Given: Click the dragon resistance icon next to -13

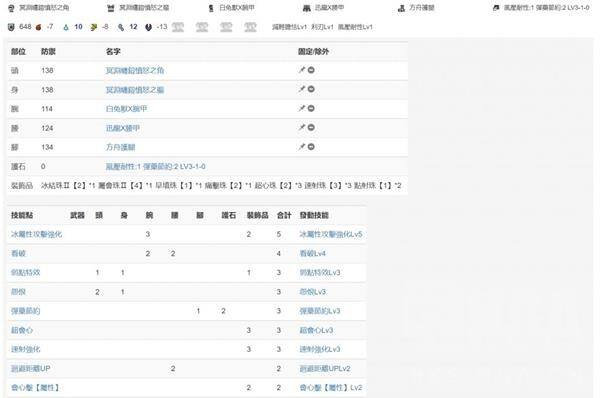Looking at the screenshot, I should click(148, 27).
